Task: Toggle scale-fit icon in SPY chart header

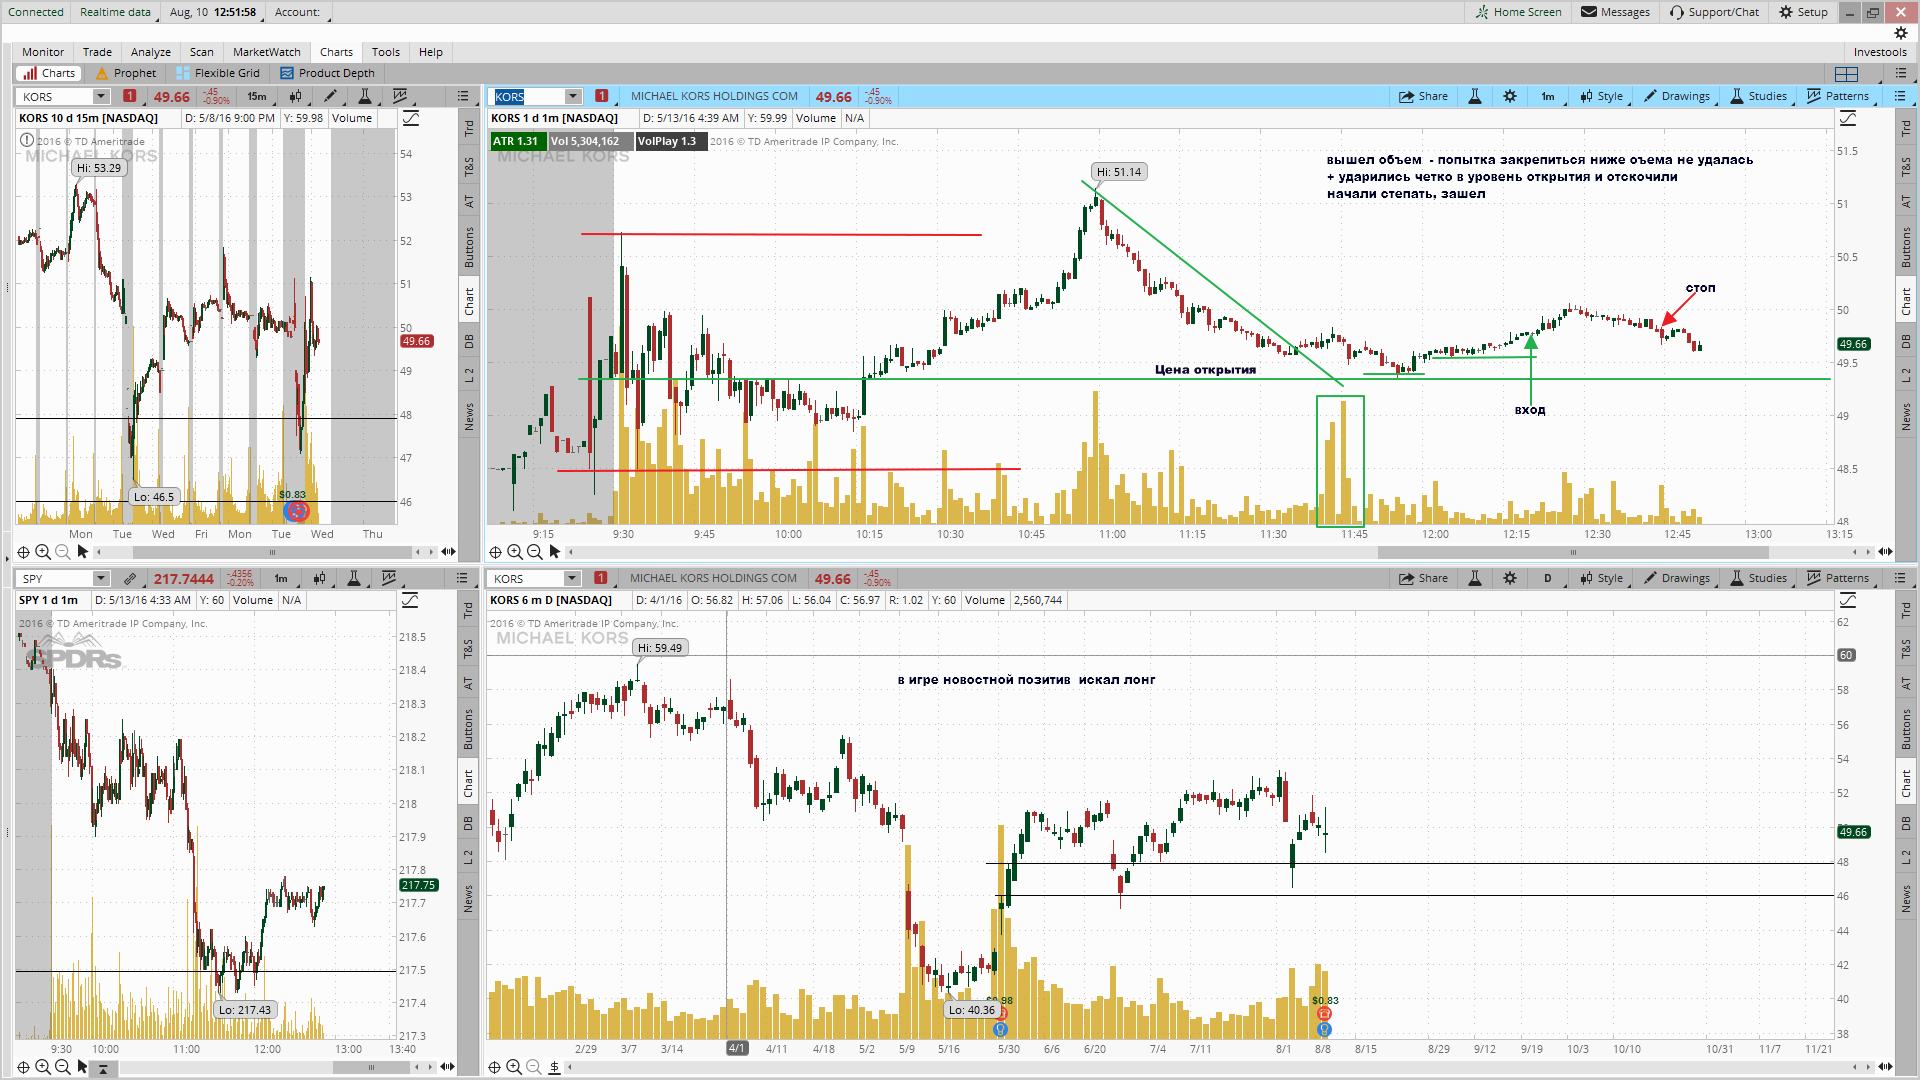Action: [x=411, y=601]
